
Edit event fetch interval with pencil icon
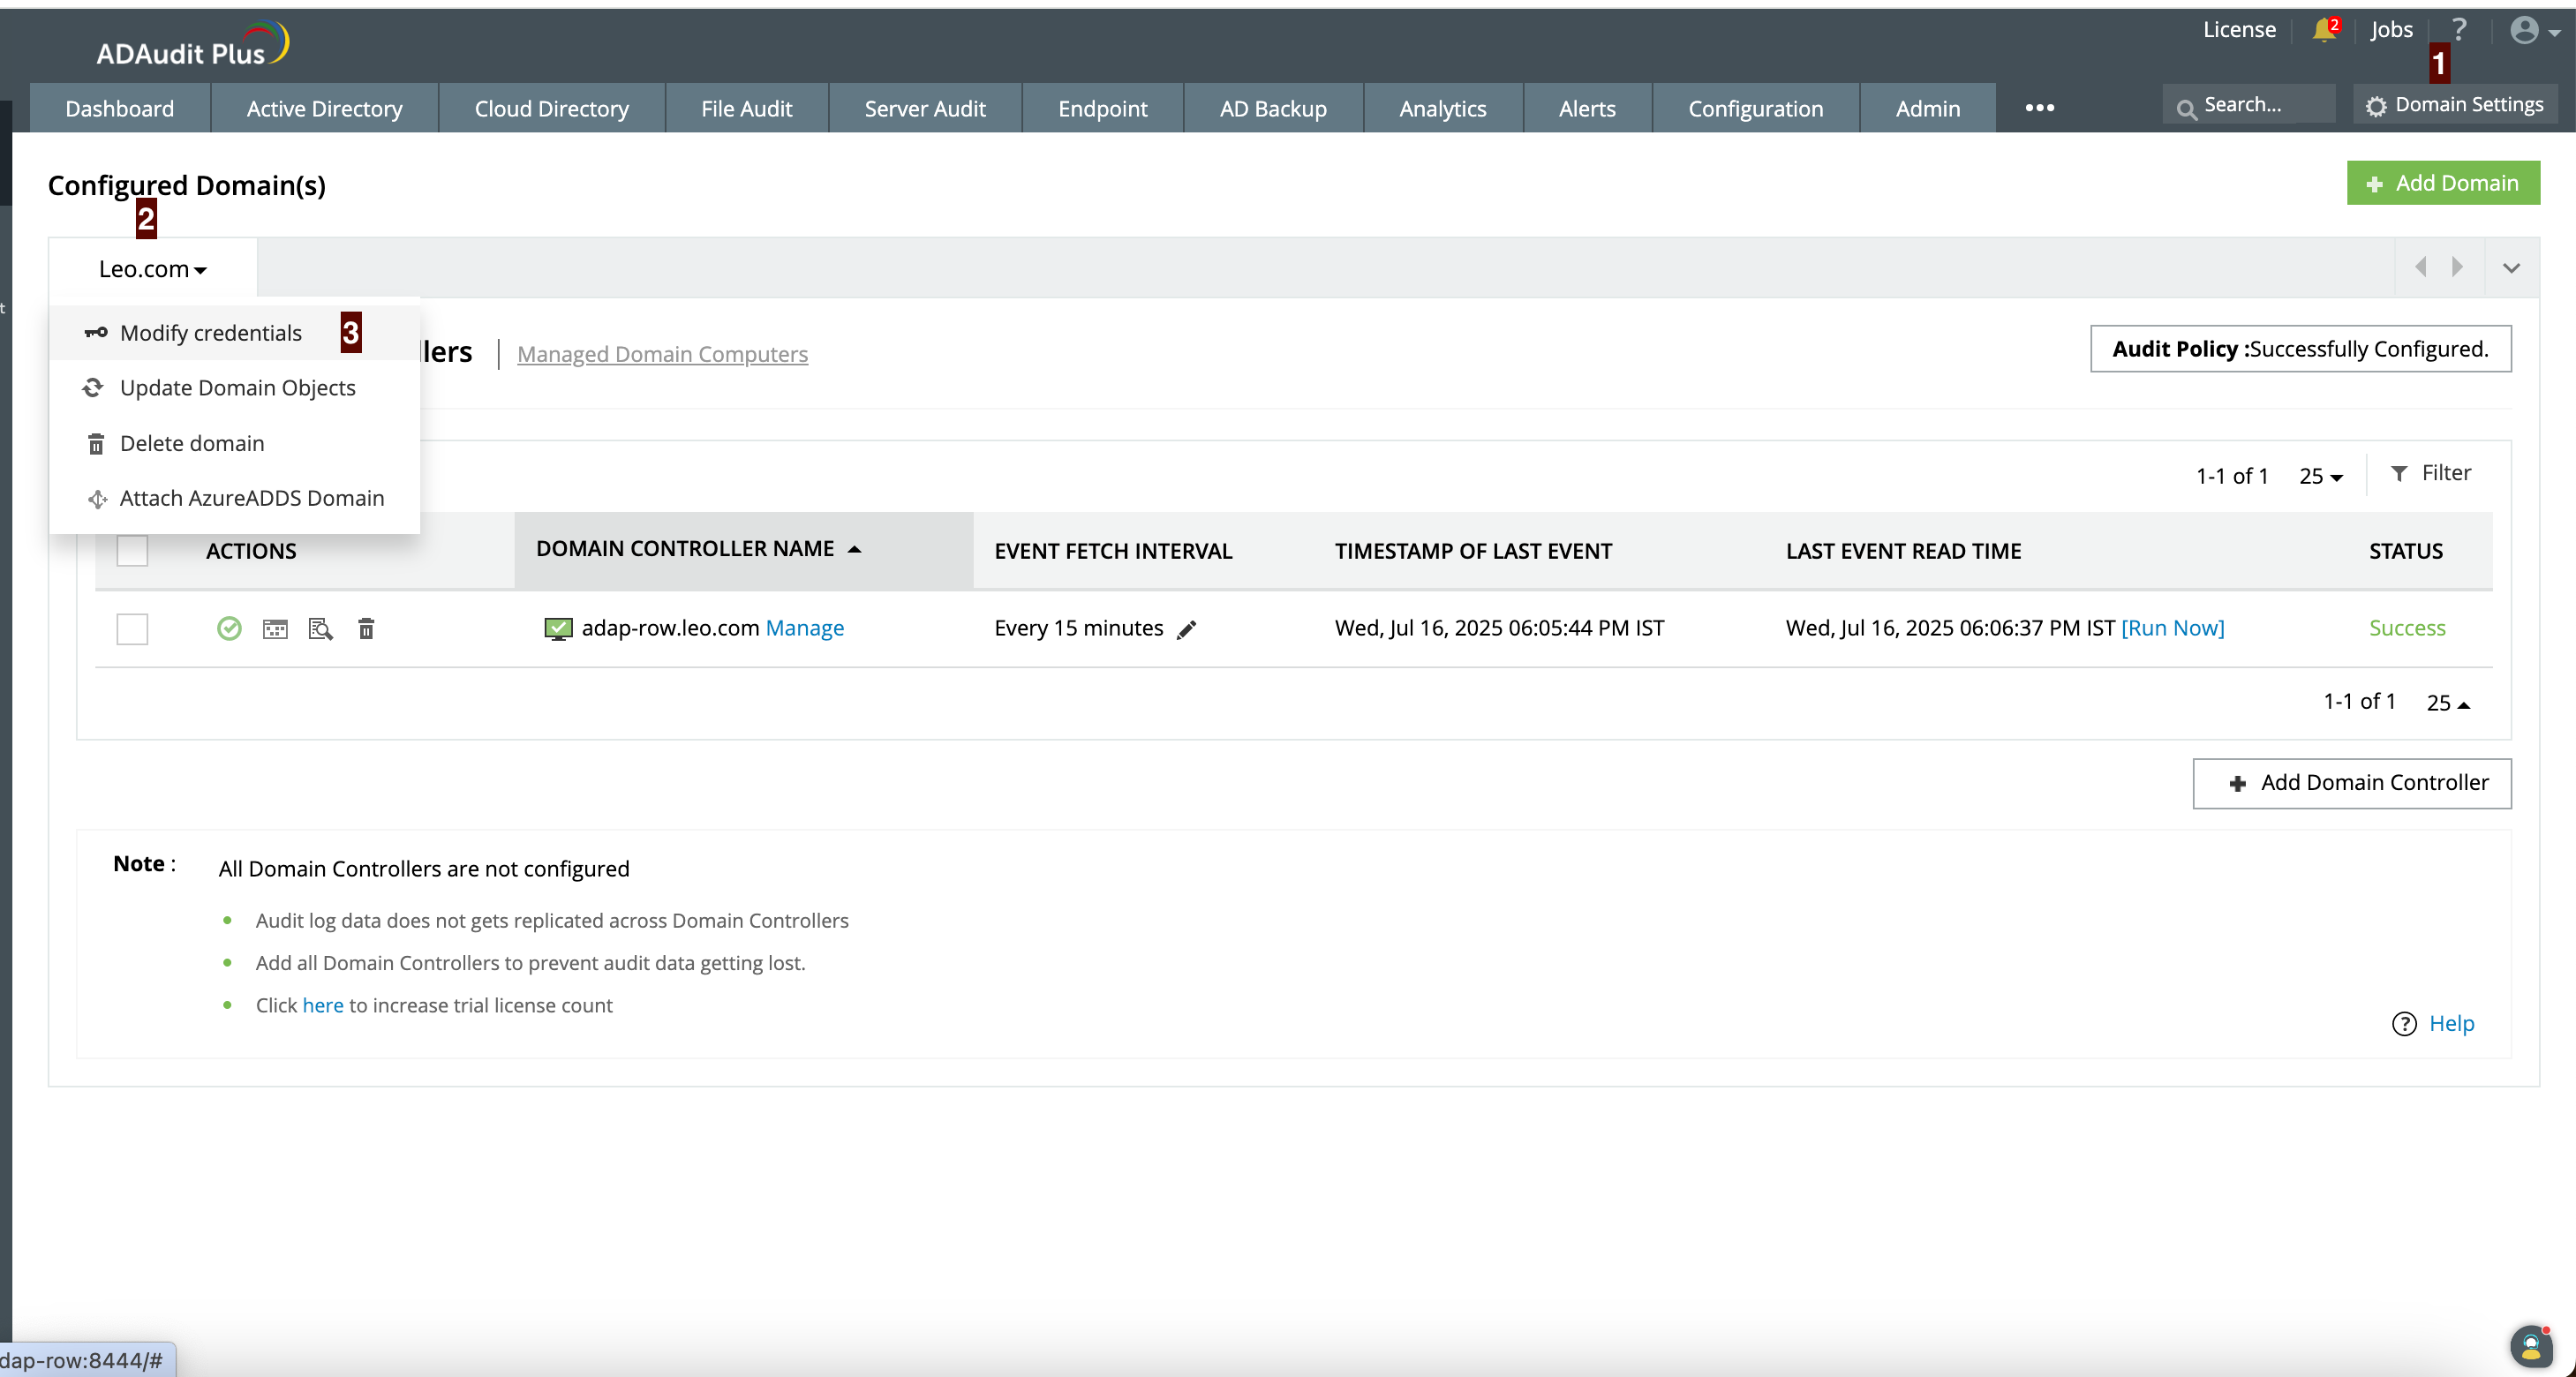(x=1186, y=629)
